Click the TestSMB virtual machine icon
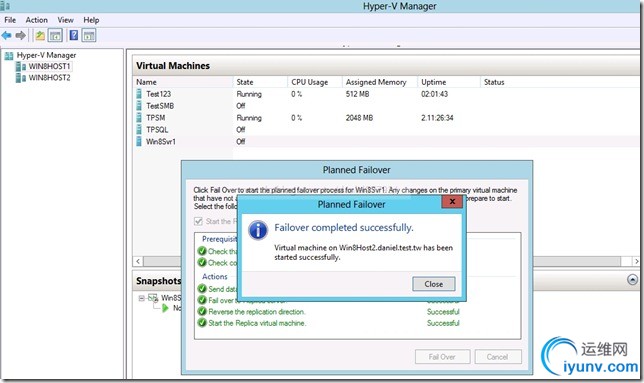 click(x=139, y=106)
